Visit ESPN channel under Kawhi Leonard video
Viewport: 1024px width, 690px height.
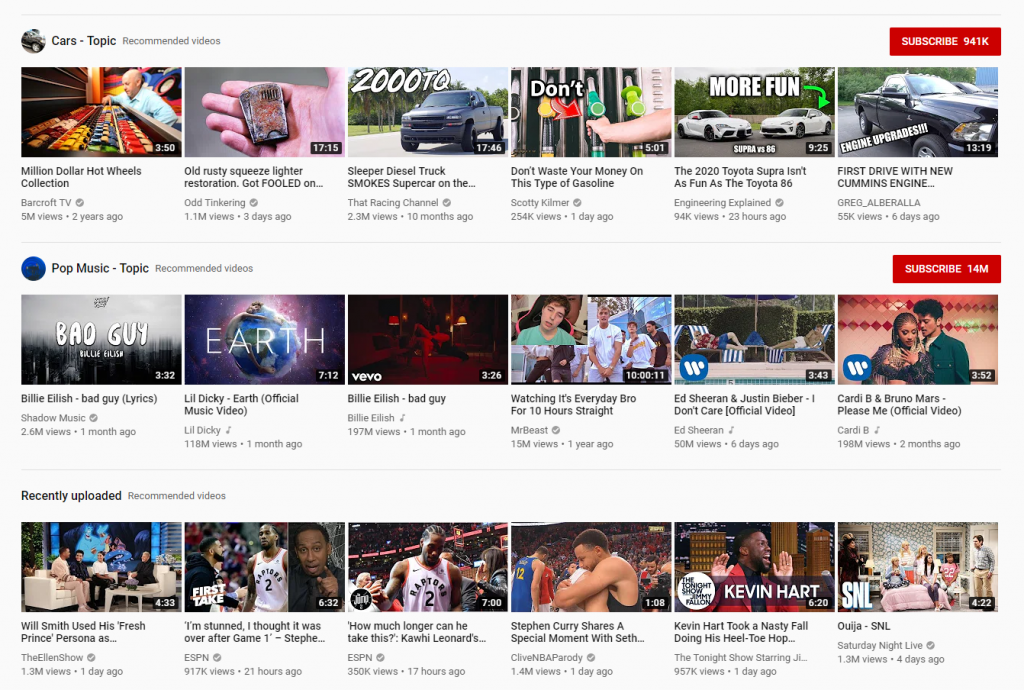click(360, 657)
